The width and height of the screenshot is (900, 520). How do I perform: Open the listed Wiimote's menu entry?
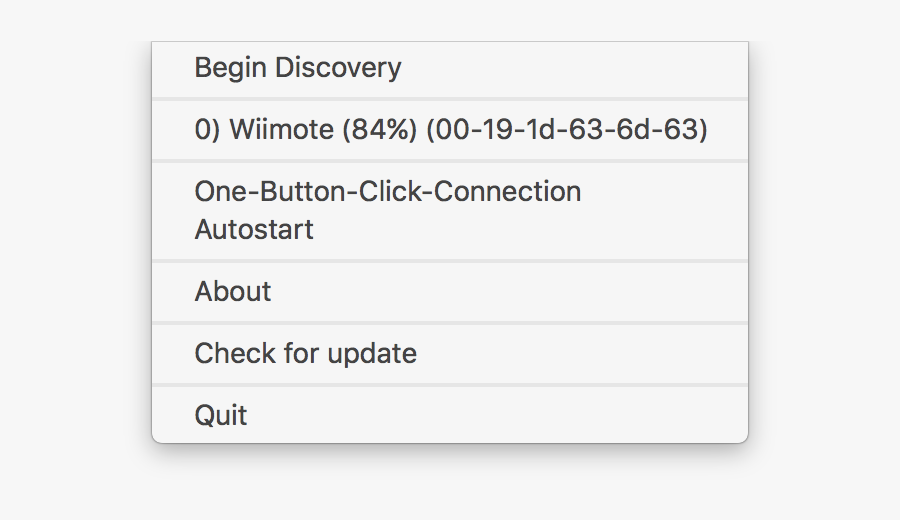click(450, 130)
